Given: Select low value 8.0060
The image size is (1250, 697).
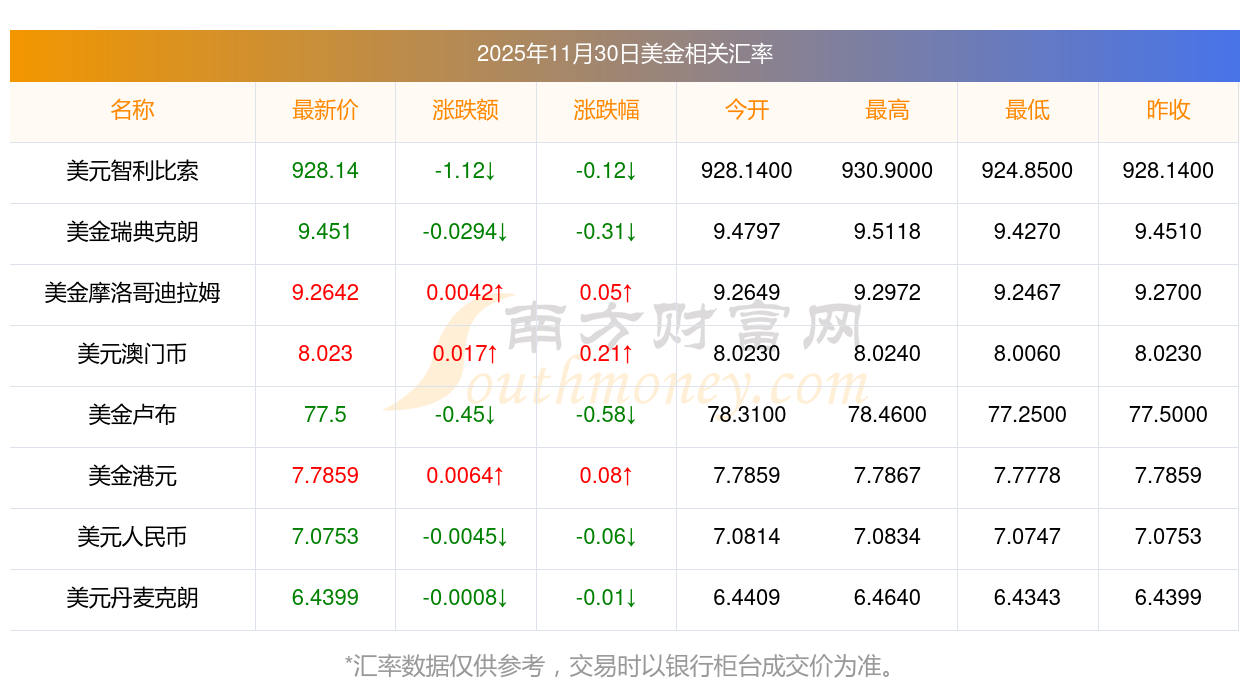Looking at the screenshot, I should click(1028, 354).
